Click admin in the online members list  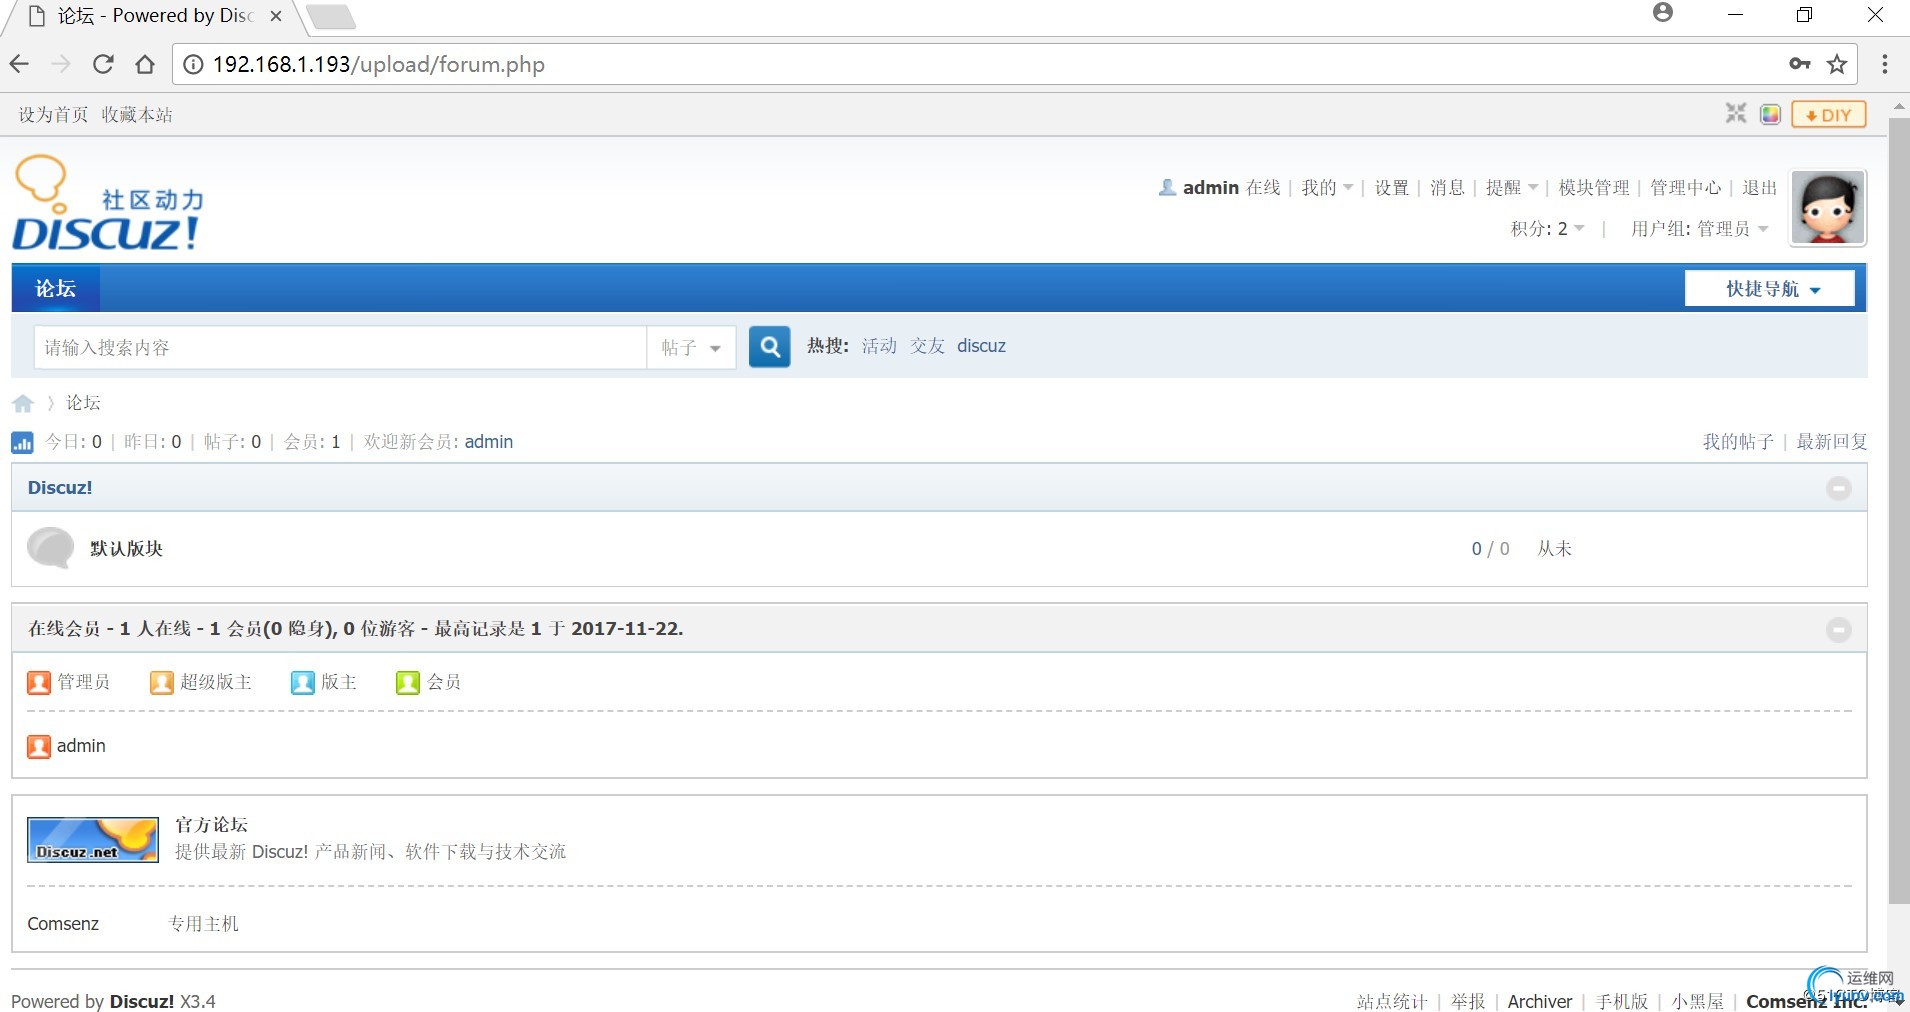pos(81,746)
